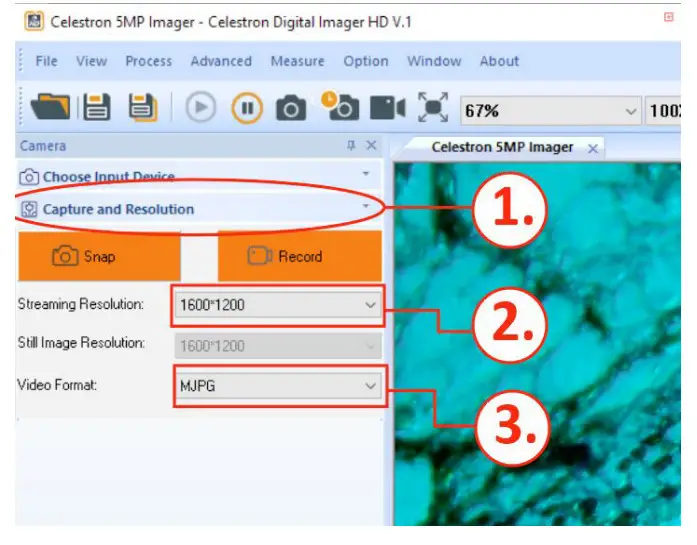Image resolution: width=697 pixels, height=545 pixels.
Task: Click the Camera panel title
Action: [x=43, y=146]
